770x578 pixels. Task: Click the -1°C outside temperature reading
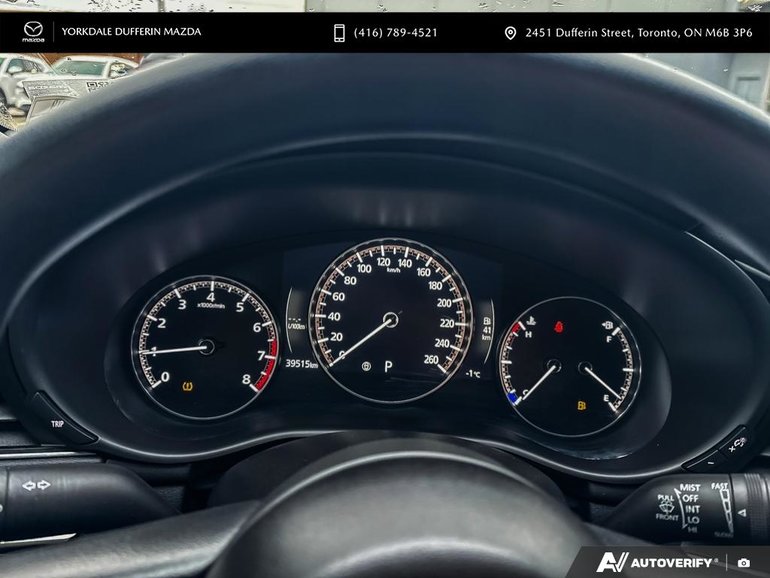click(473, 374)
